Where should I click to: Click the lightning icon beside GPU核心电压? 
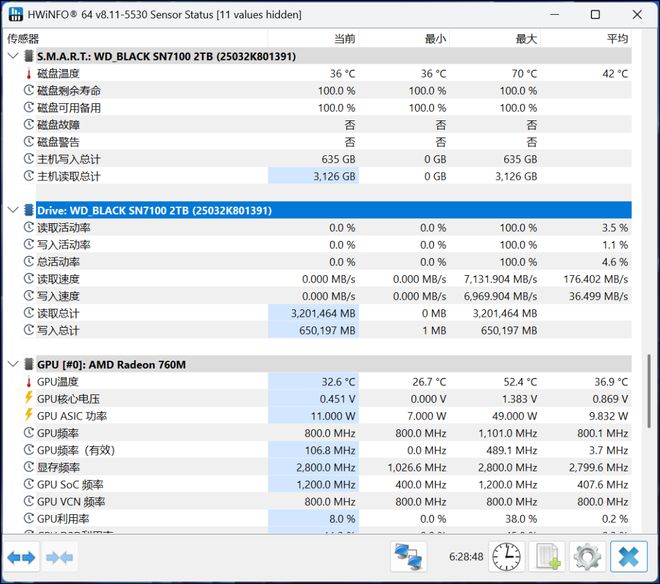point(28,398)
